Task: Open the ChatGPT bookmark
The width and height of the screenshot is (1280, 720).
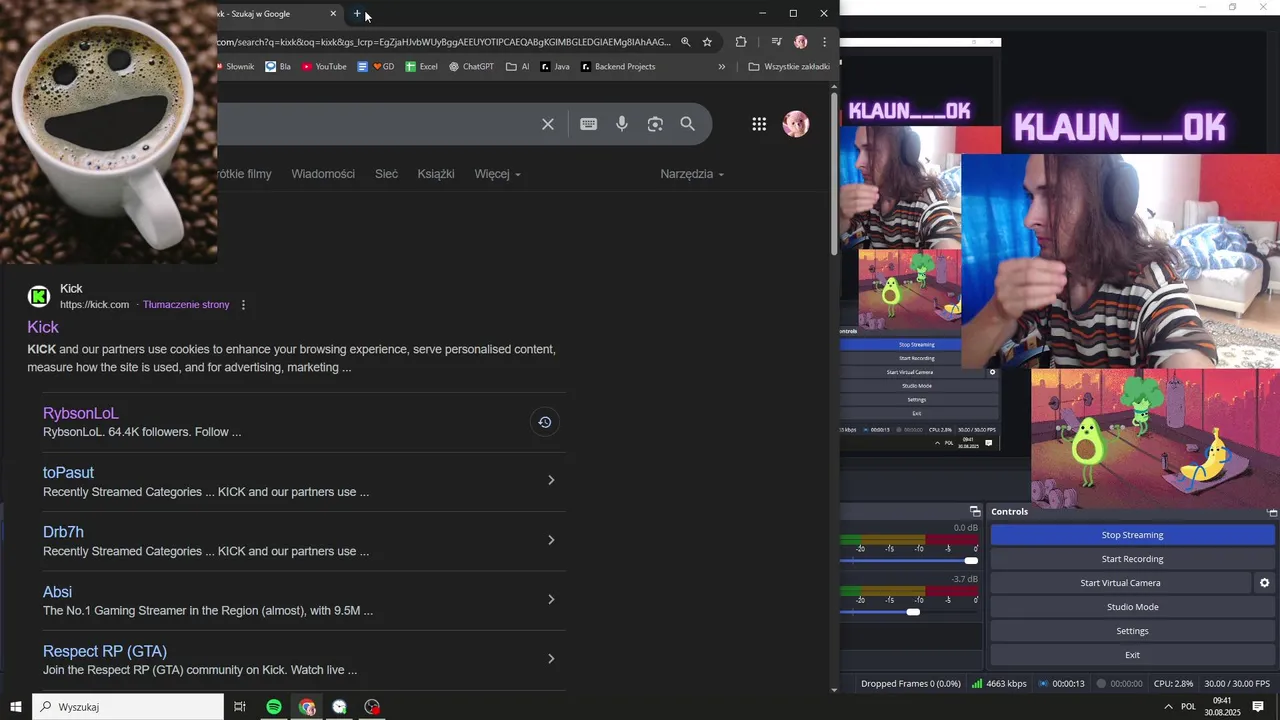Action: (x=471, y=67)
